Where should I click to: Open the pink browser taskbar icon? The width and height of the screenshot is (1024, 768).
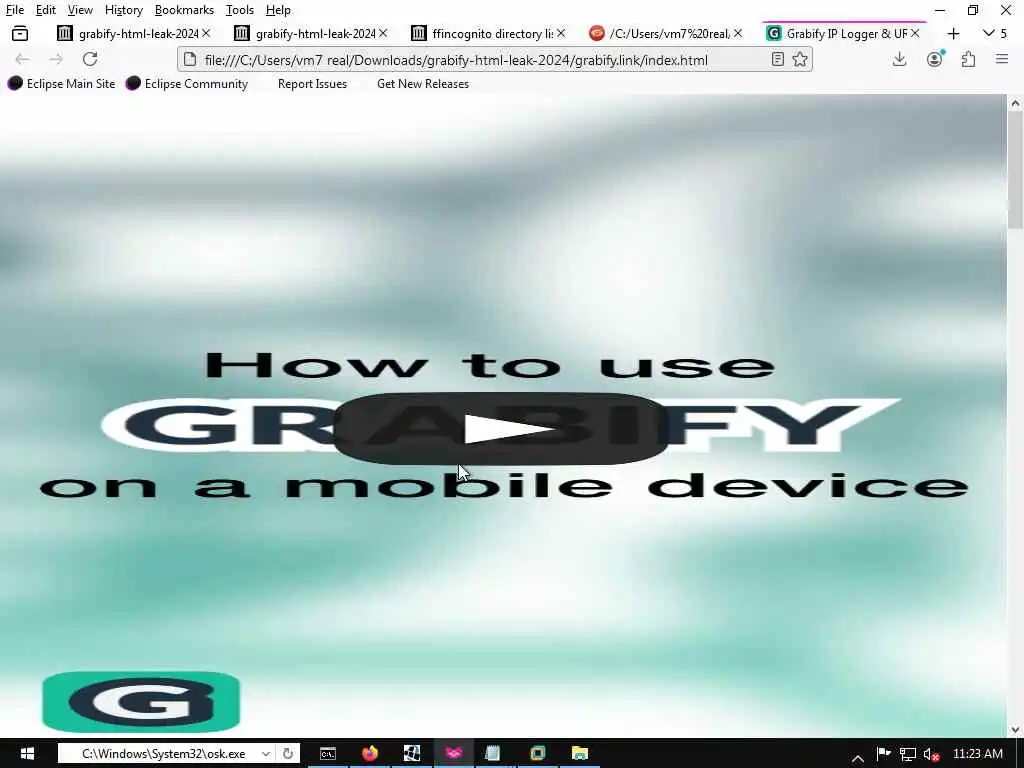[x=454, y=754]
